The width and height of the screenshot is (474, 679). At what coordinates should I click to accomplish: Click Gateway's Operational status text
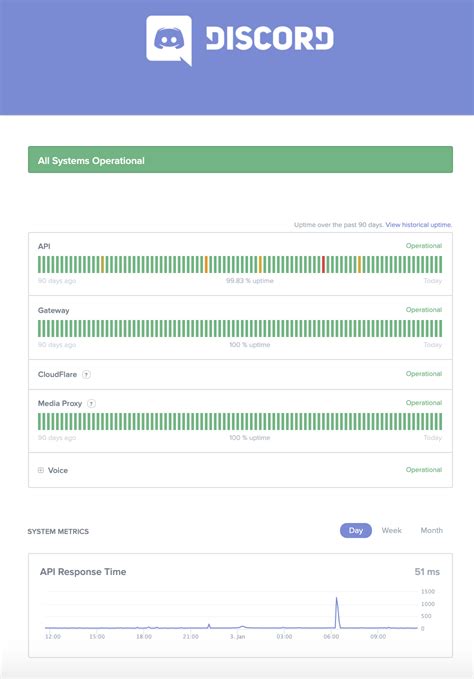coord(424,310)
